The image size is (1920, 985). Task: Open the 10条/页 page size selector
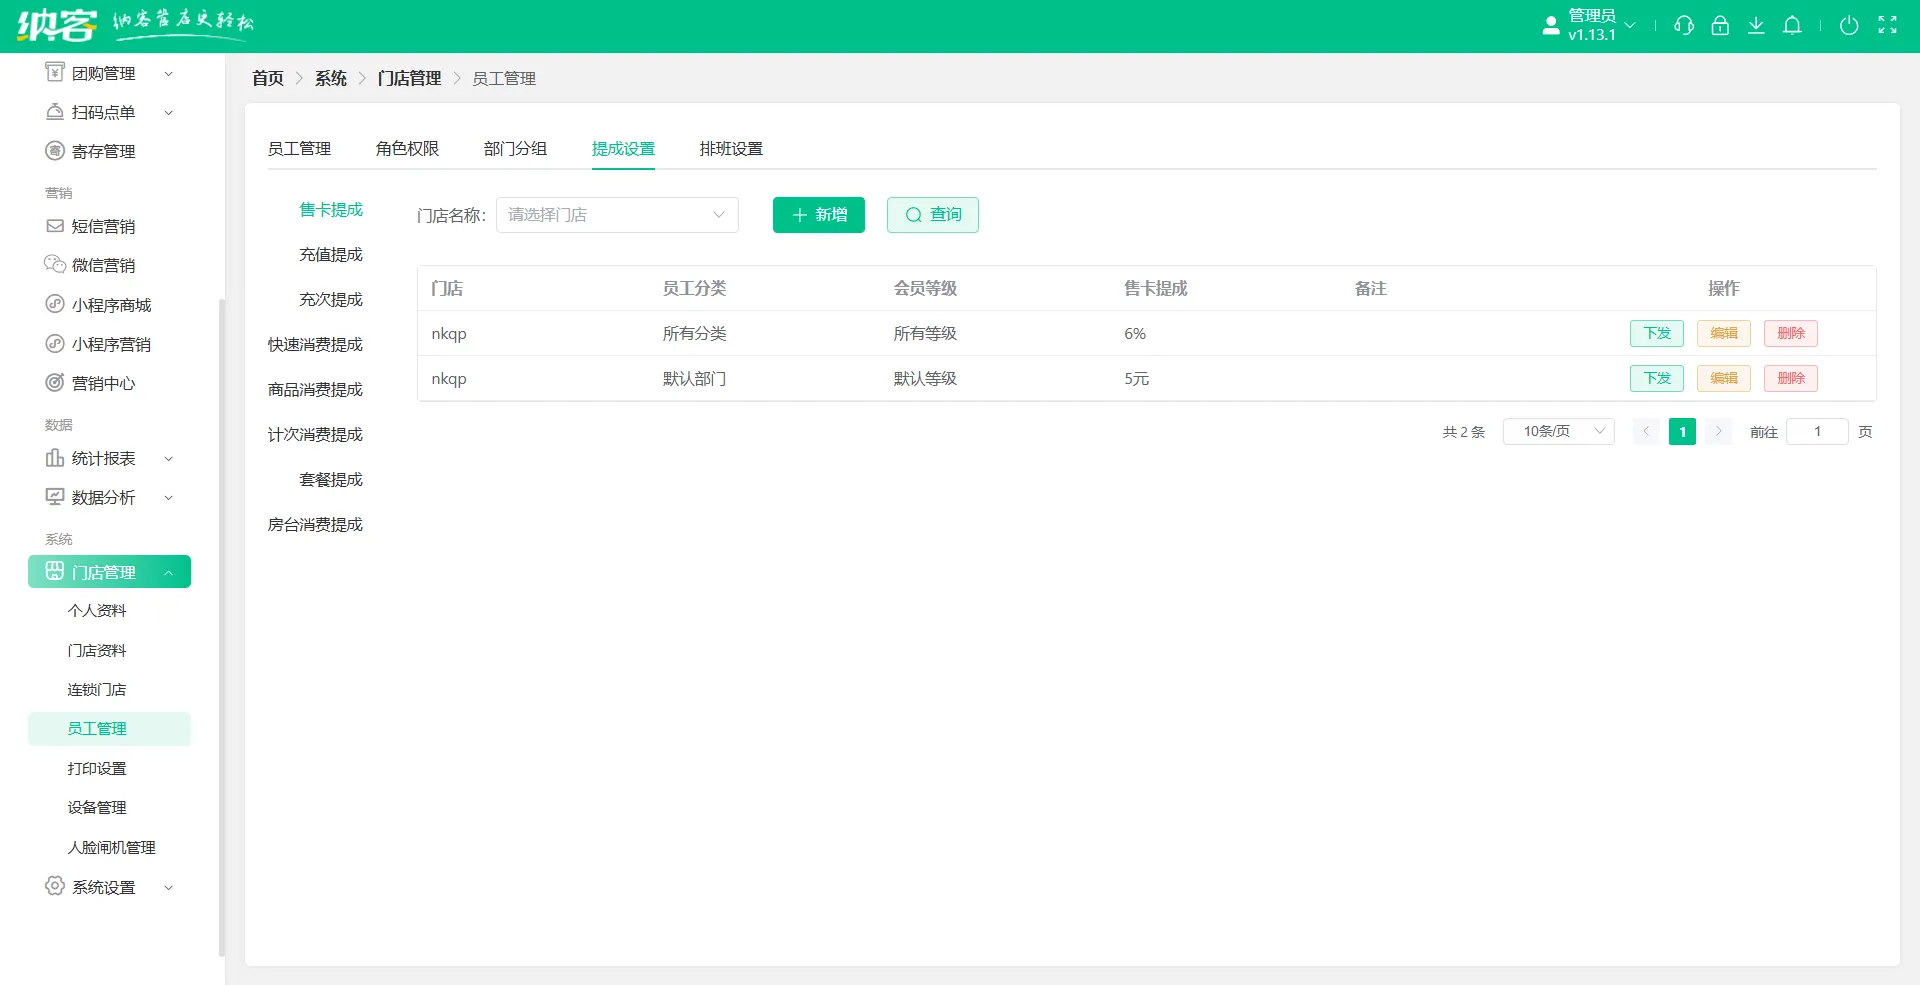coord(1557,431)
